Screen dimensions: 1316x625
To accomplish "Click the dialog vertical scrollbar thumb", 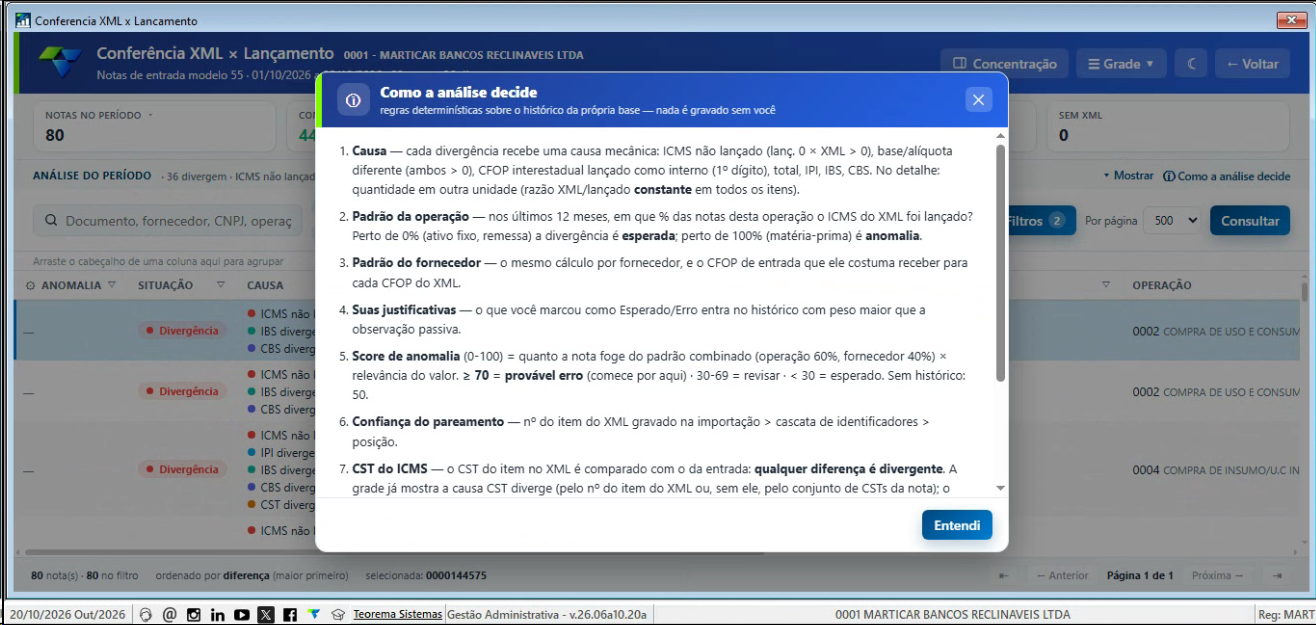I will [1001, 262].
